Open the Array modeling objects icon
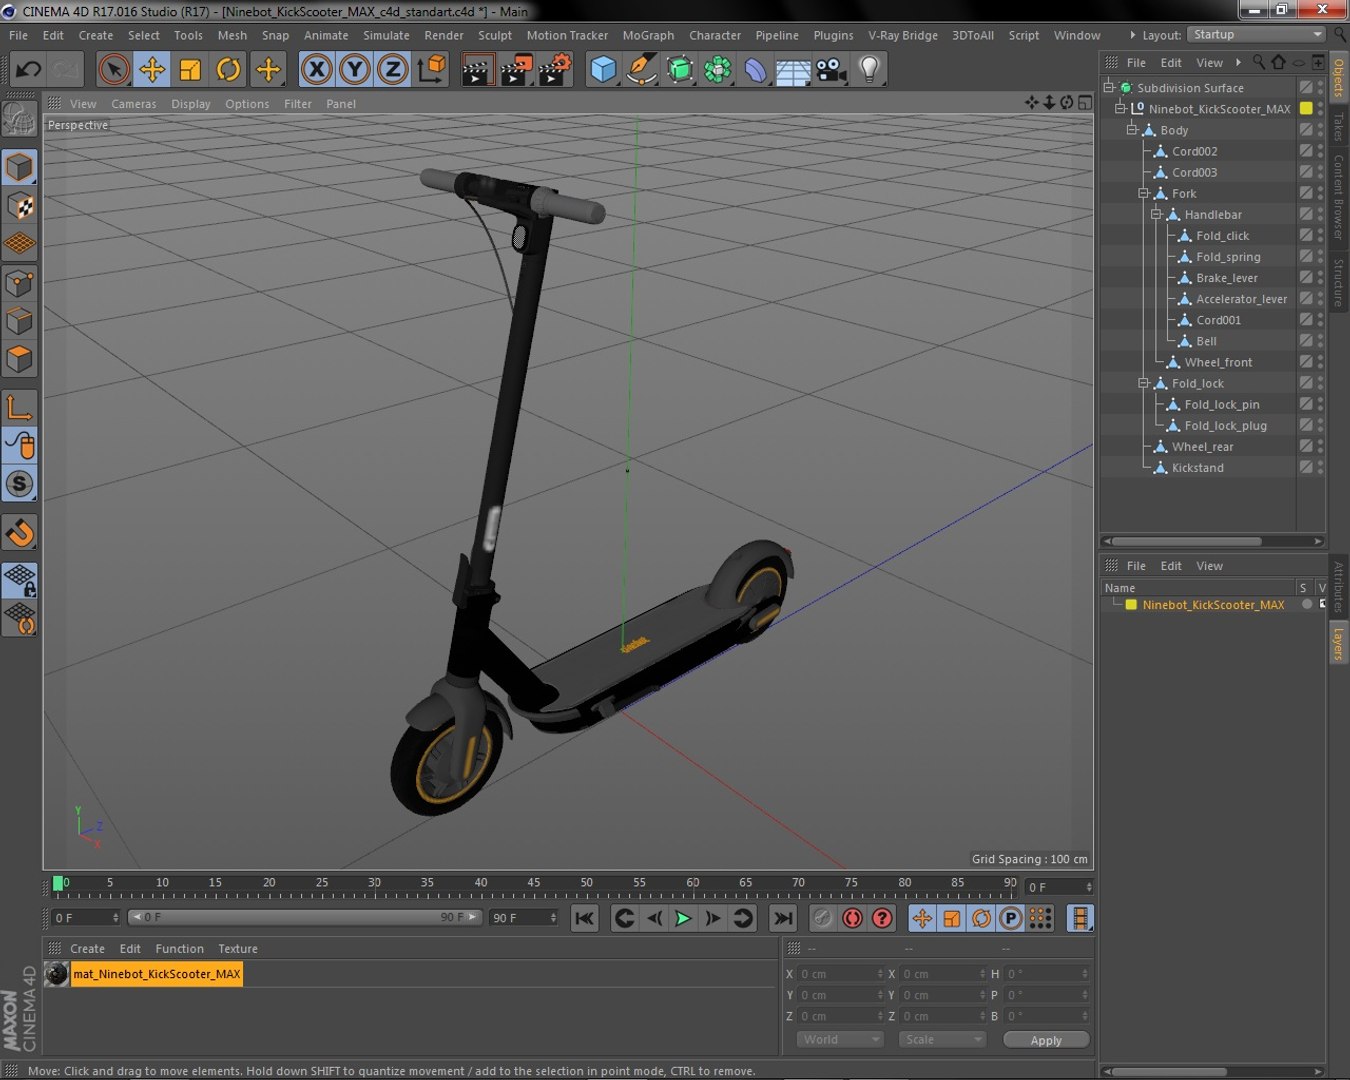 (717, 69)
